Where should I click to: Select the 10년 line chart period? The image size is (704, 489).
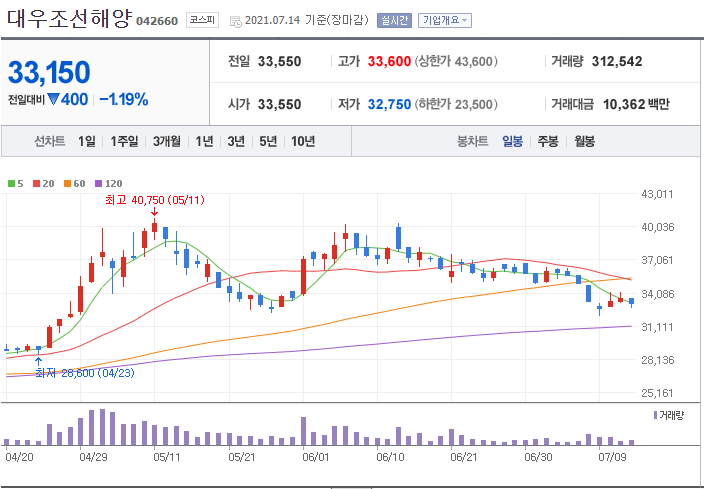(x=303, y=141)
